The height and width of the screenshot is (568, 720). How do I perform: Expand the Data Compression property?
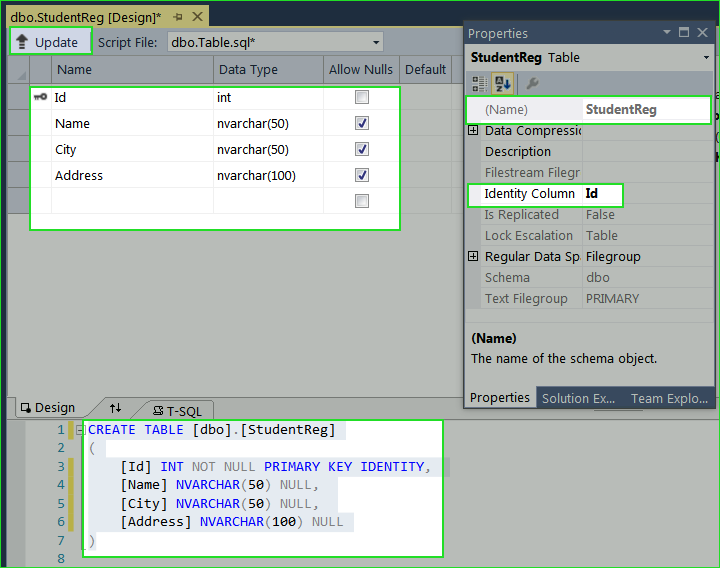[x=473, y=130]
